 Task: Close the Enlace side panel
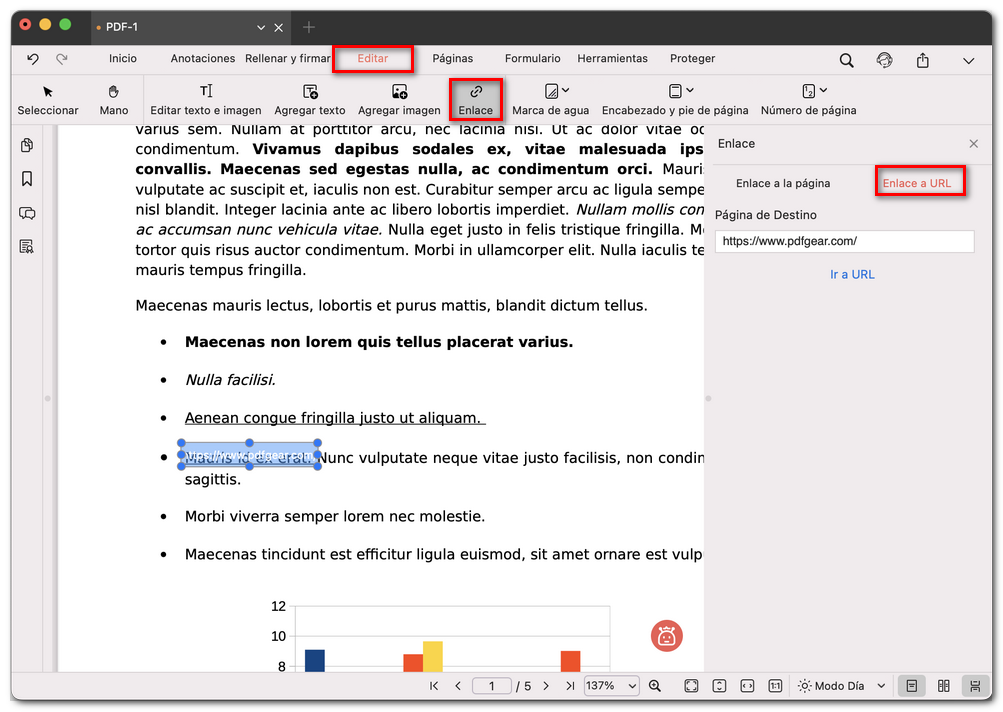(973, 144)
